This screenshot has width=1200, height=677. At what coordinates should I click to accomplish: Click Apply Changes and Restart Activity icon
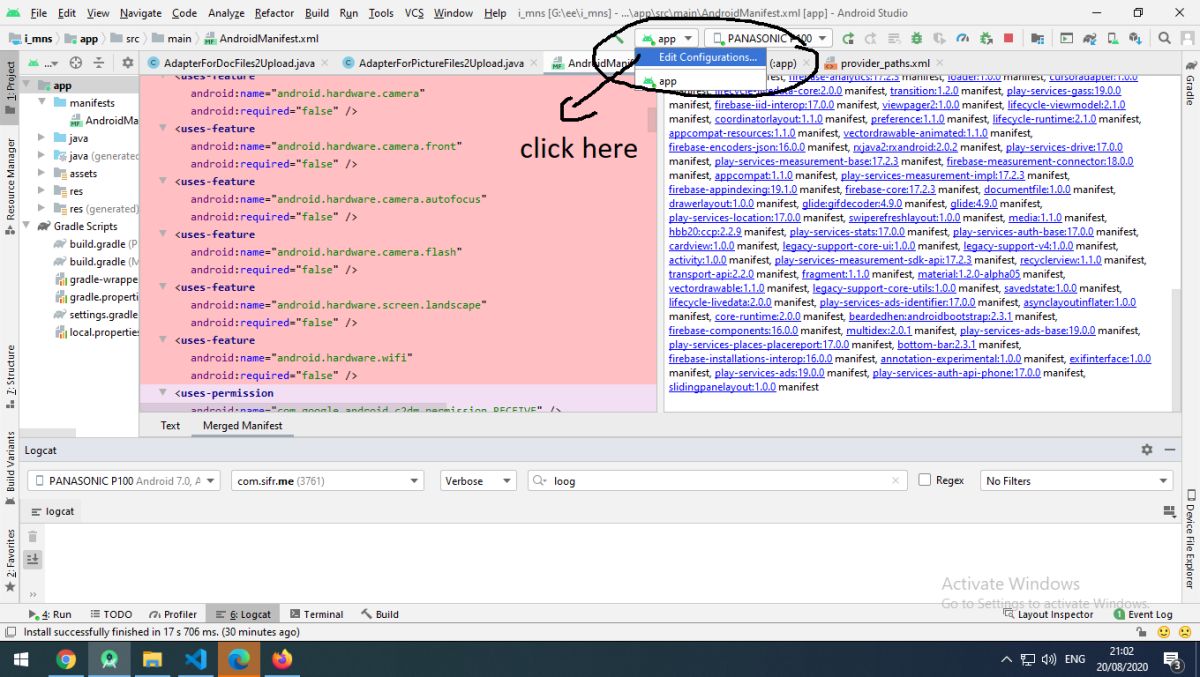[848, 38]
